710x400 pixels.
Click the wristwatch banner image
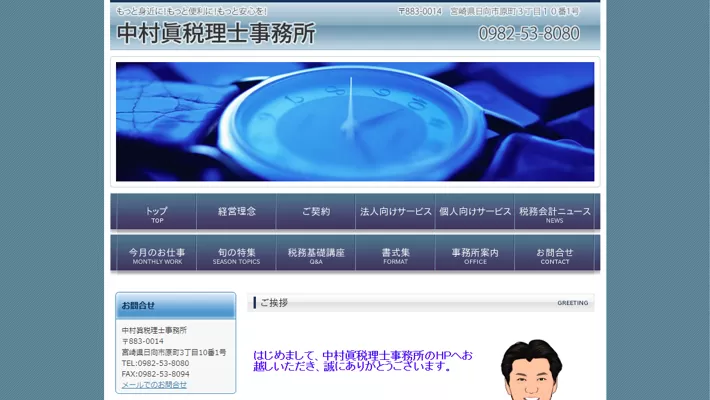355,121
